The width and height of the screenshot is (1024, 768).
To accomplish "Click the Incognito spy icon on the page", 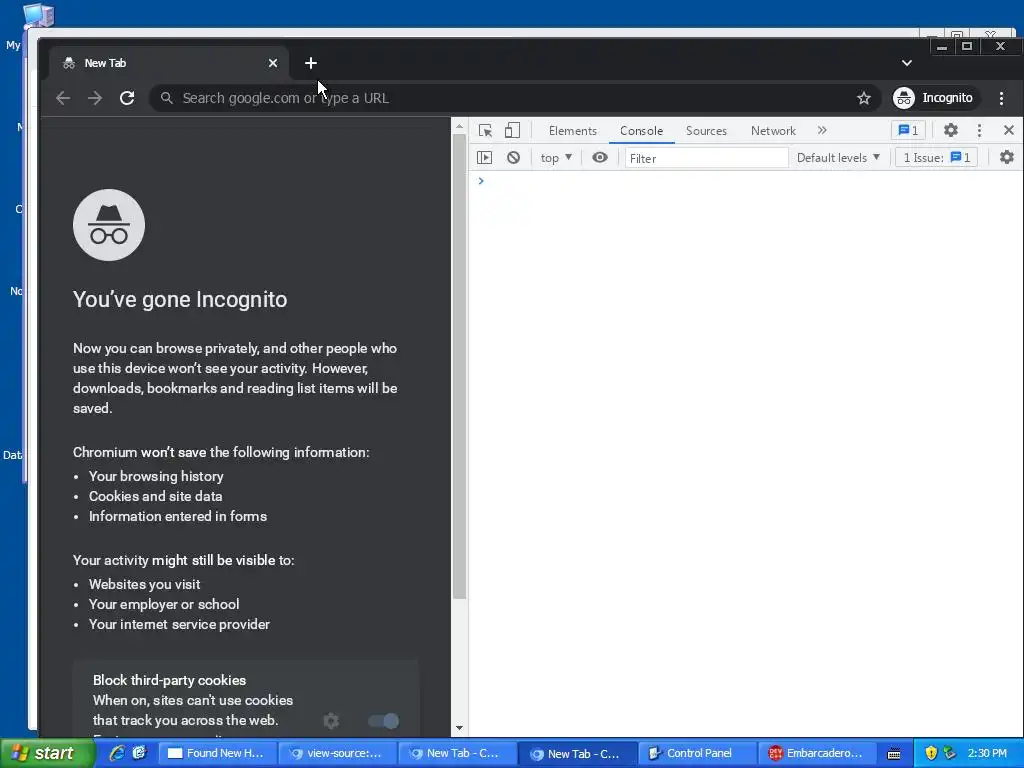I will coord(109,225).
